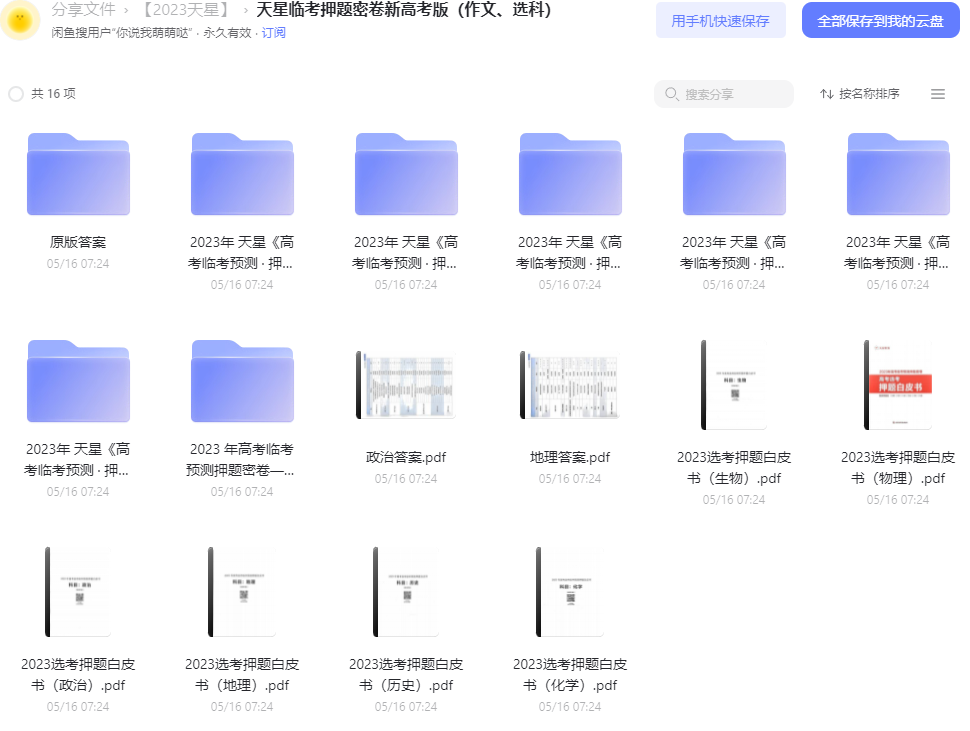Focus the 搜索分享 search field

coord(724,94)
